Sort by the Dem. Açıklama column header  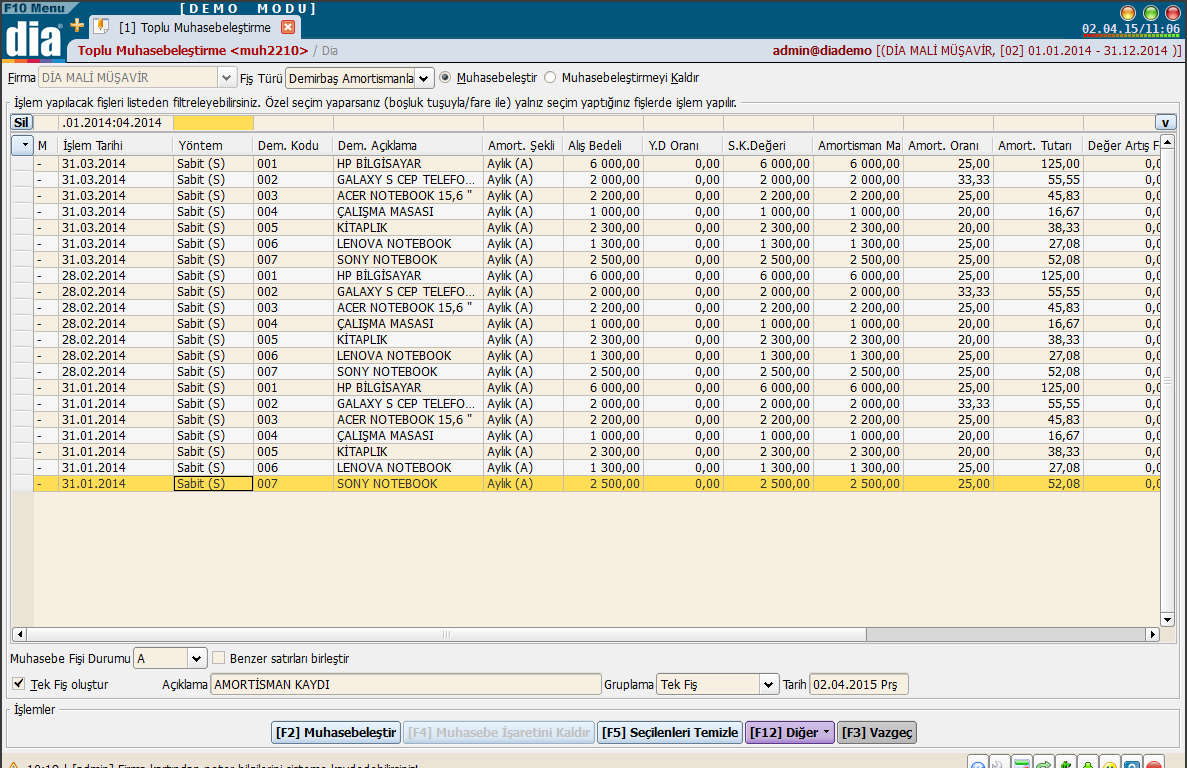tap(408, 145)
